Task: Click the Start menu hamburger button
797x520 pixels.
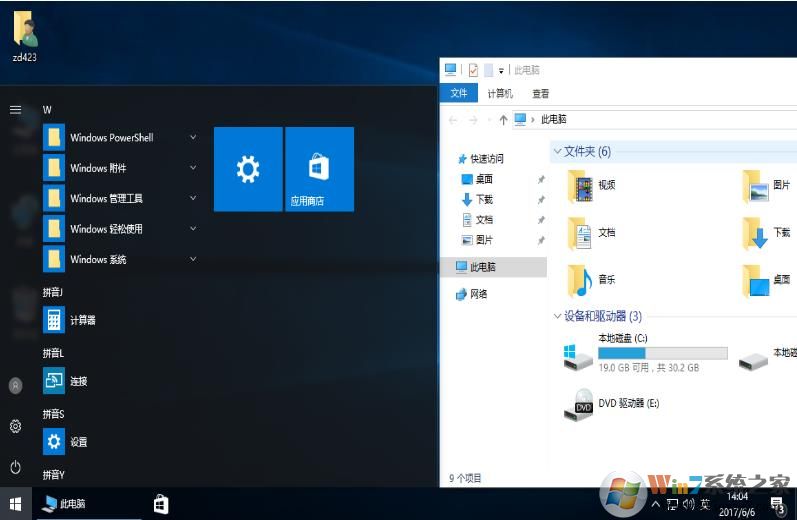Action: 16,110
